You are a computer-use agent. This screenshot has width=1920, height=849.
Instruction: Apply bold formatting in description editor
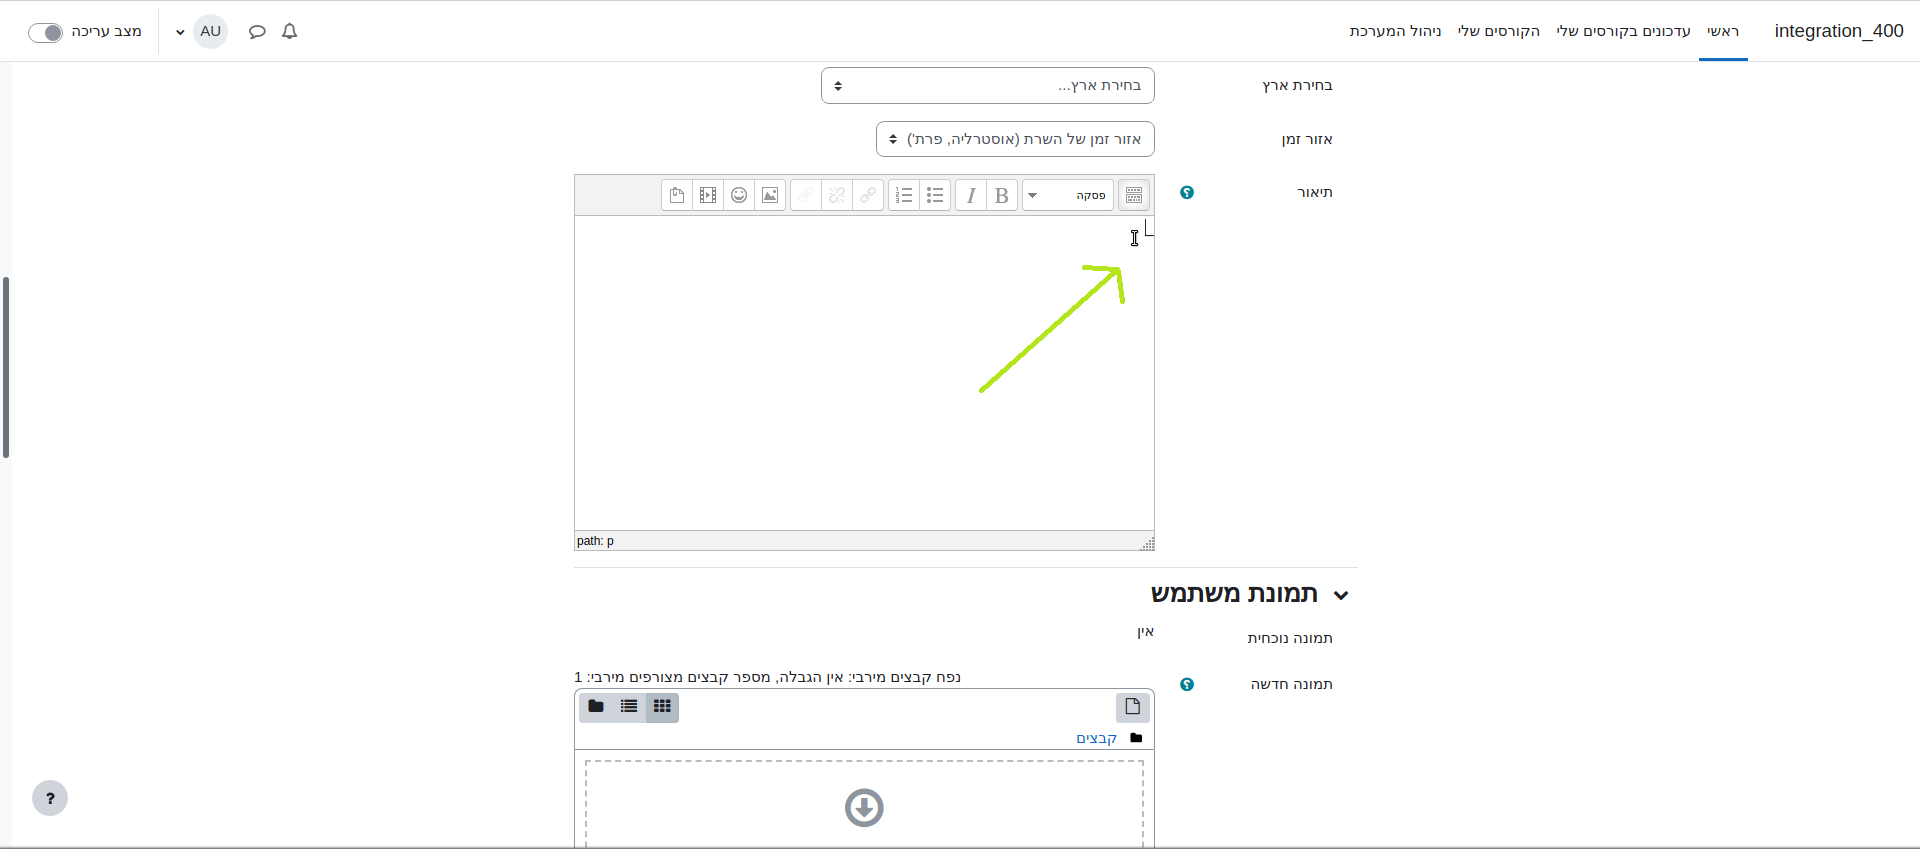coord(1002,195)
